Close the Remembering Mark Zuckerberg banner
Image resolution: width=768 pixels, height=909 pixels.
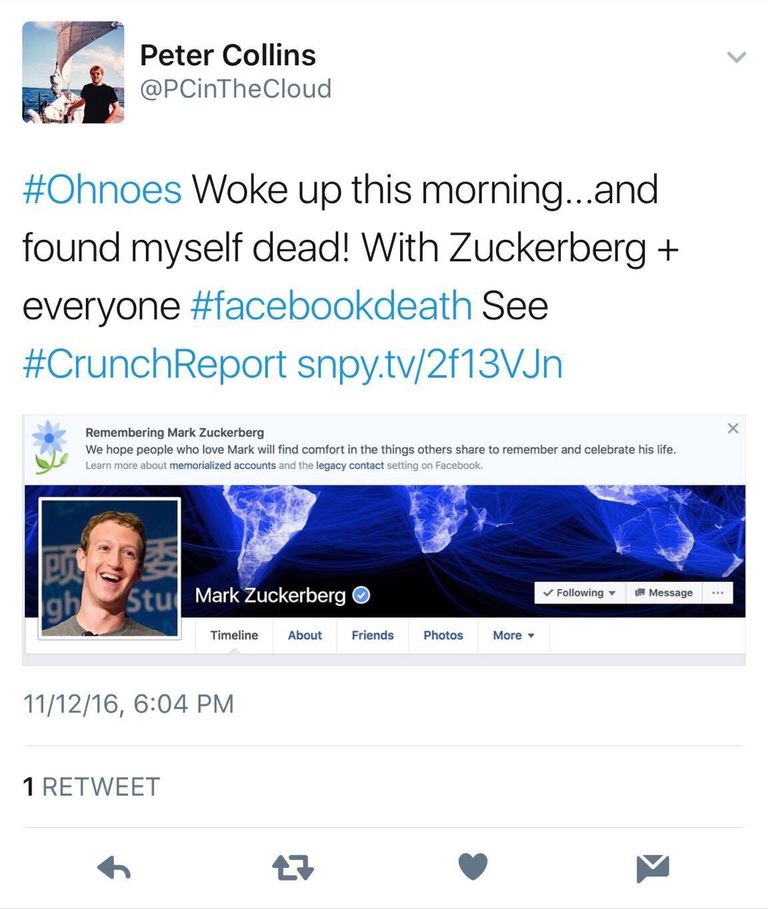tap(733, 429)
